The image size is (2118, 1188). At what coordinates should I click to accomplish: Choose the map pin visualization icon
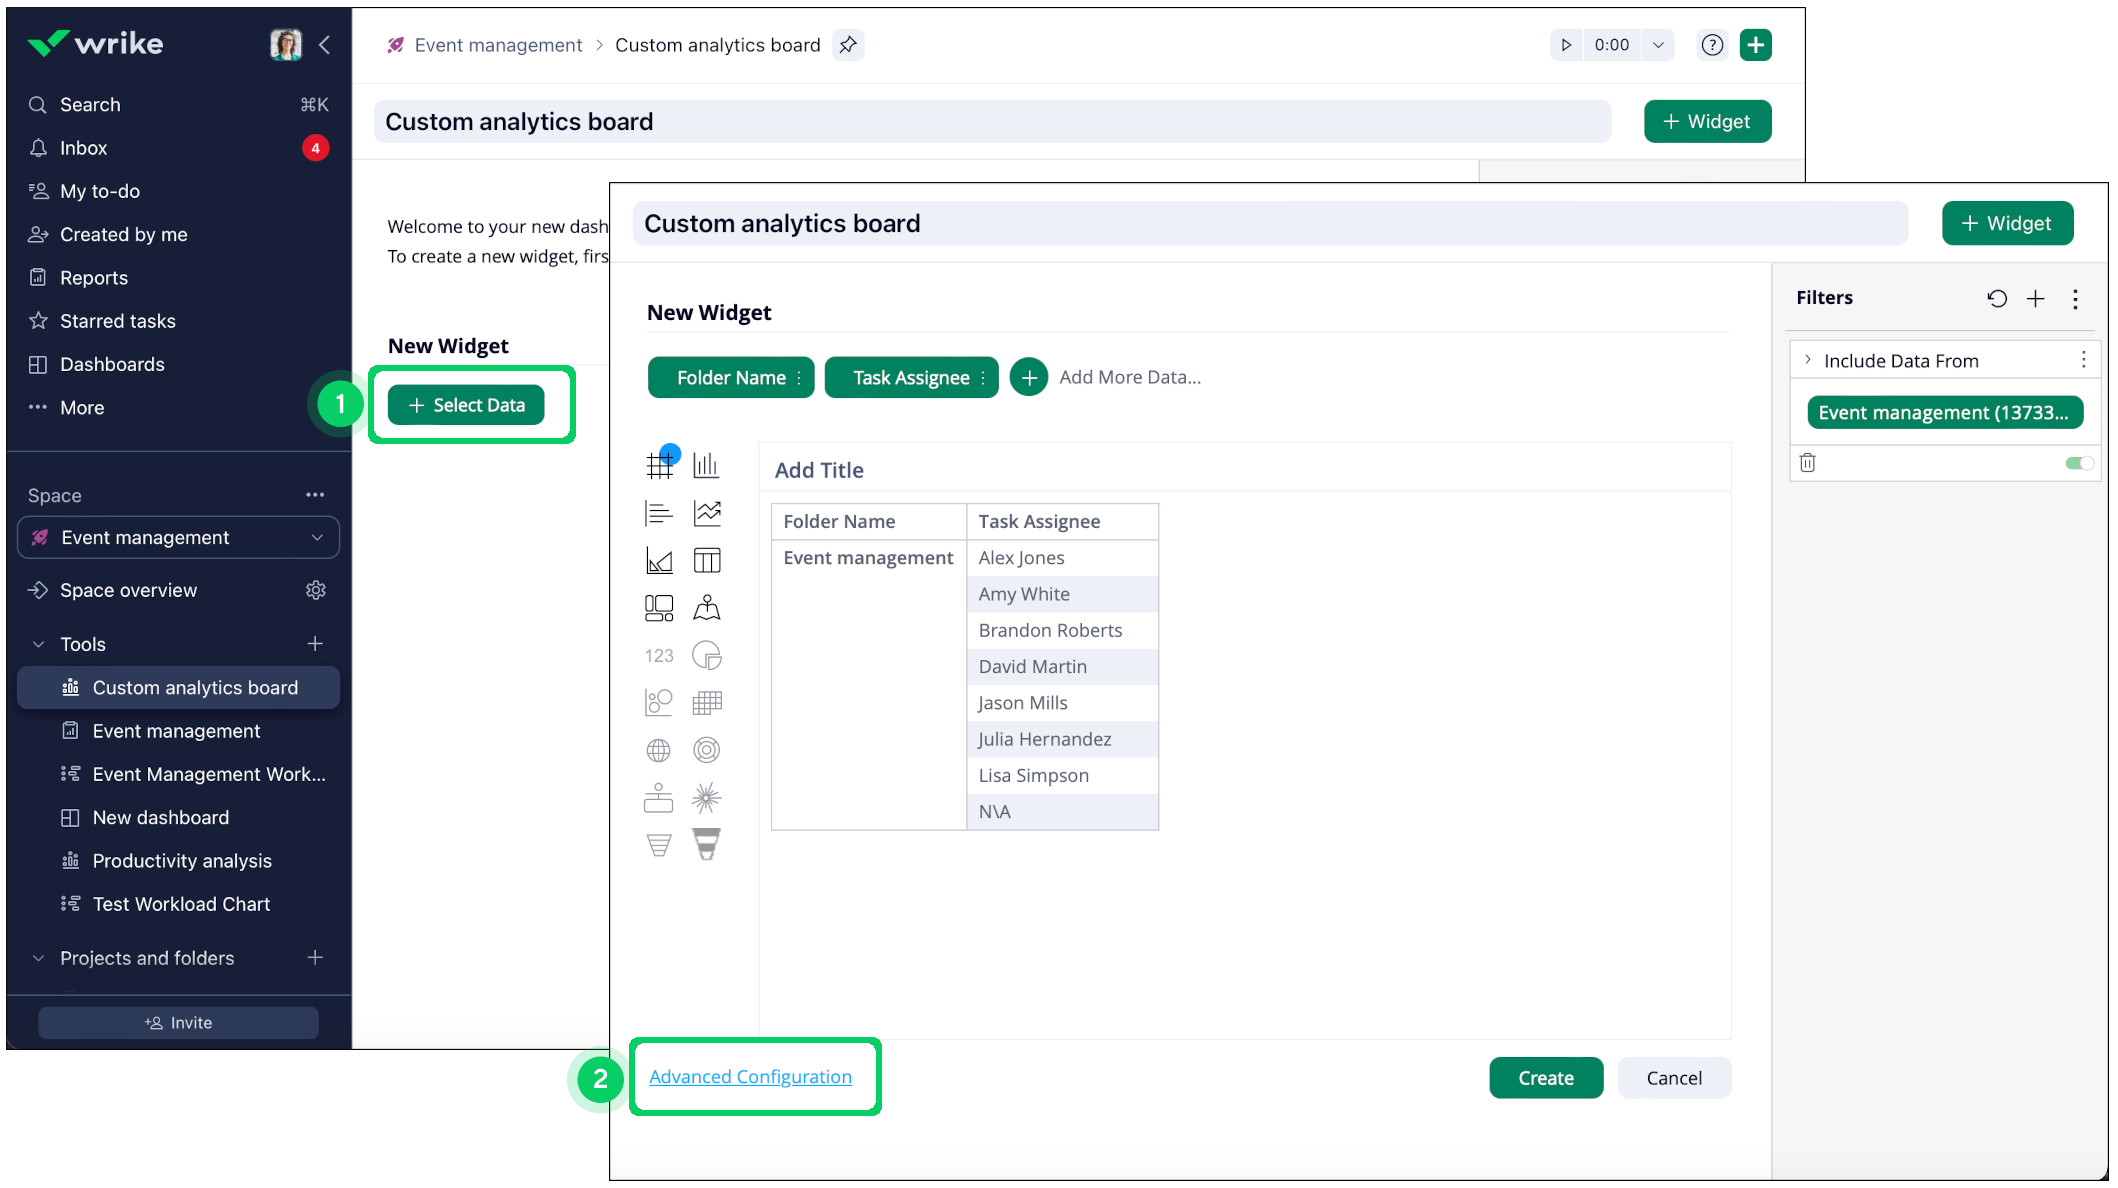point(707,608)
